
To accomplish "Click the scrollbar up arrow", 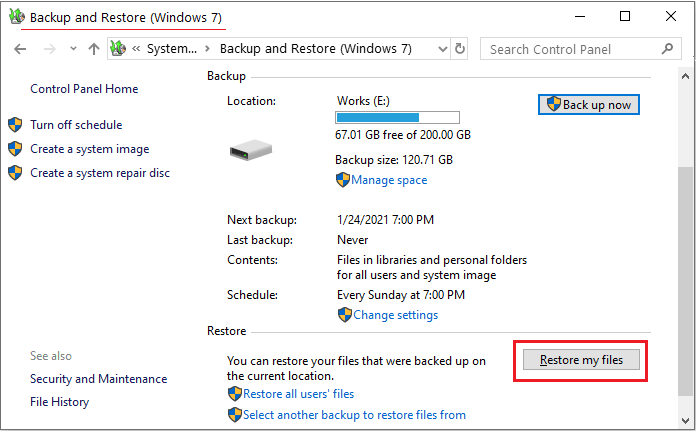I will [x=685, y=76].
